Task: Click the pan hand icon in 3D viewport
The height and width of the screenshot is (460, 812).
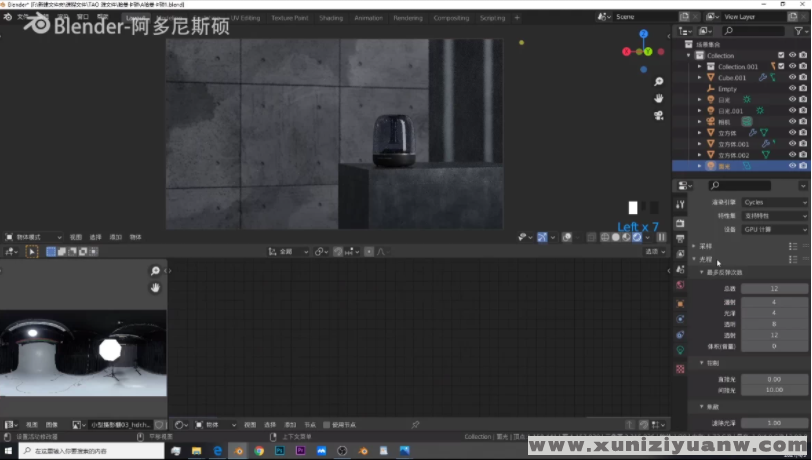Action: (659, 98)
